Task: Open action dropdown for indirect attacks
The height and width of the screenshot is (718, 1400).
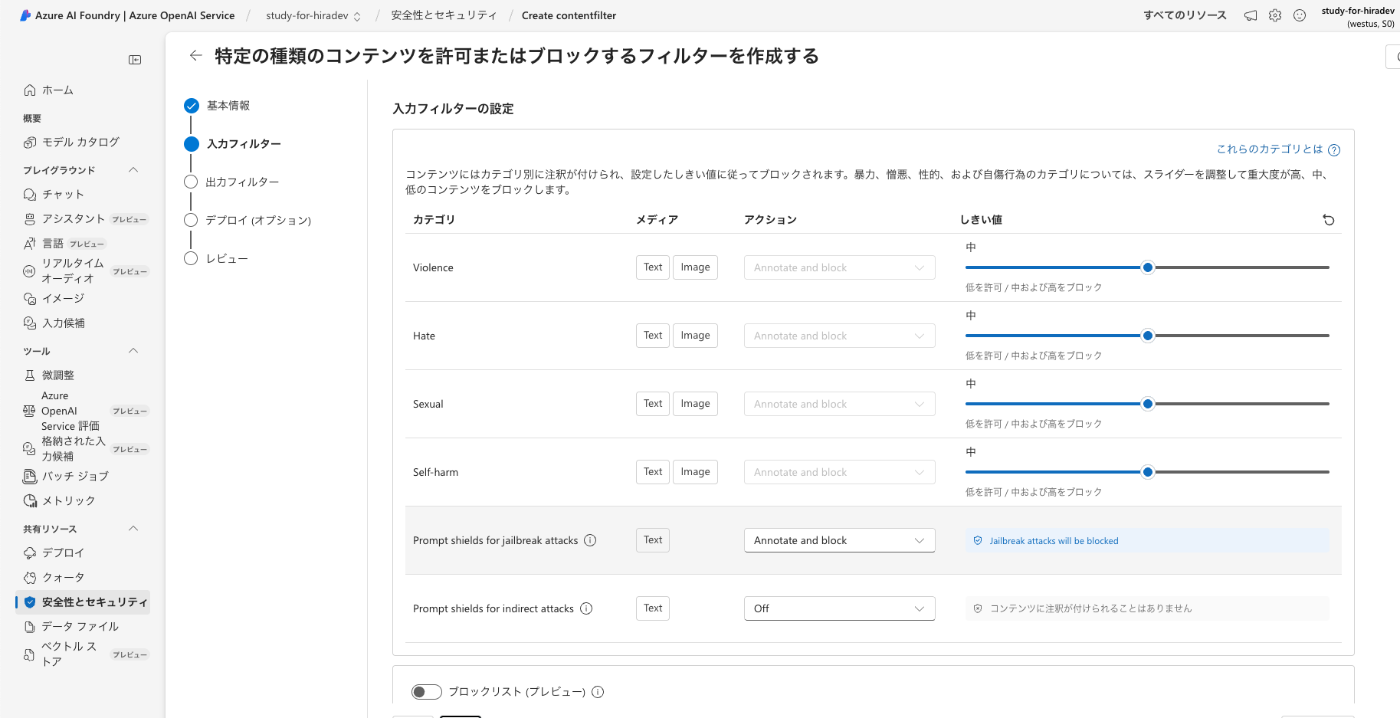Action: tap(840, 608)
